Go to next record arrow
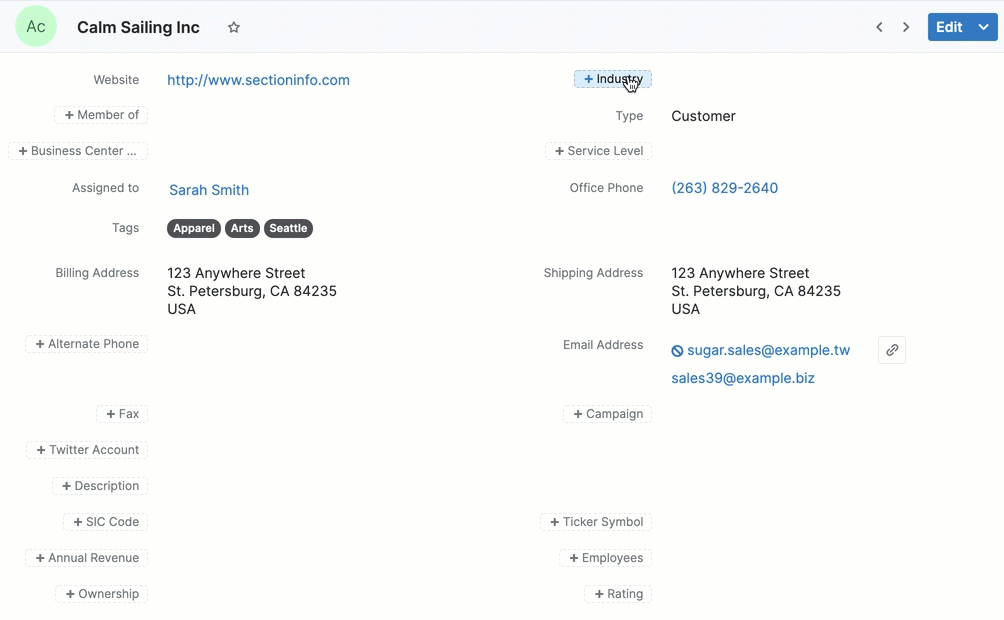Screen dimensions: 1004x620 click(906, 28)
